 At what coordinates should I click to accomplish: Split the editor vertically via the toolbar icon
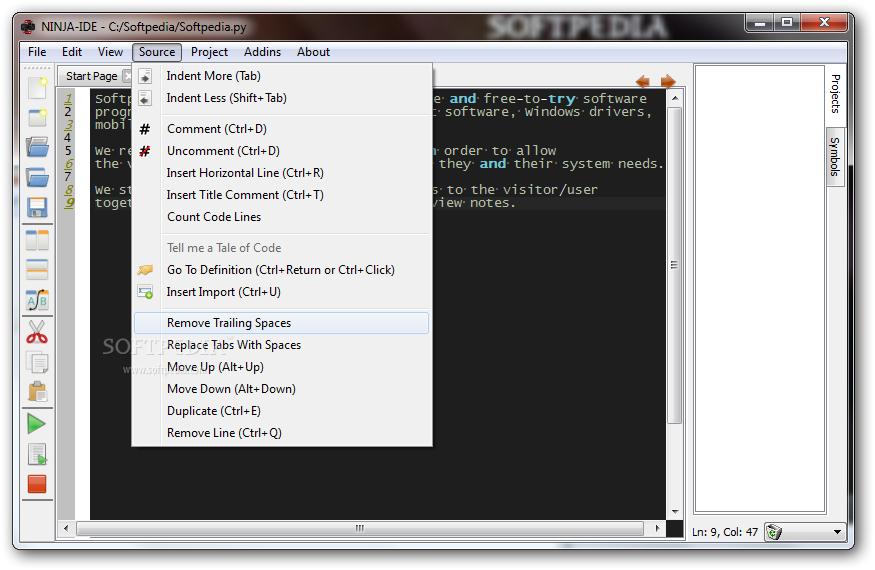(x=37, y=240)
